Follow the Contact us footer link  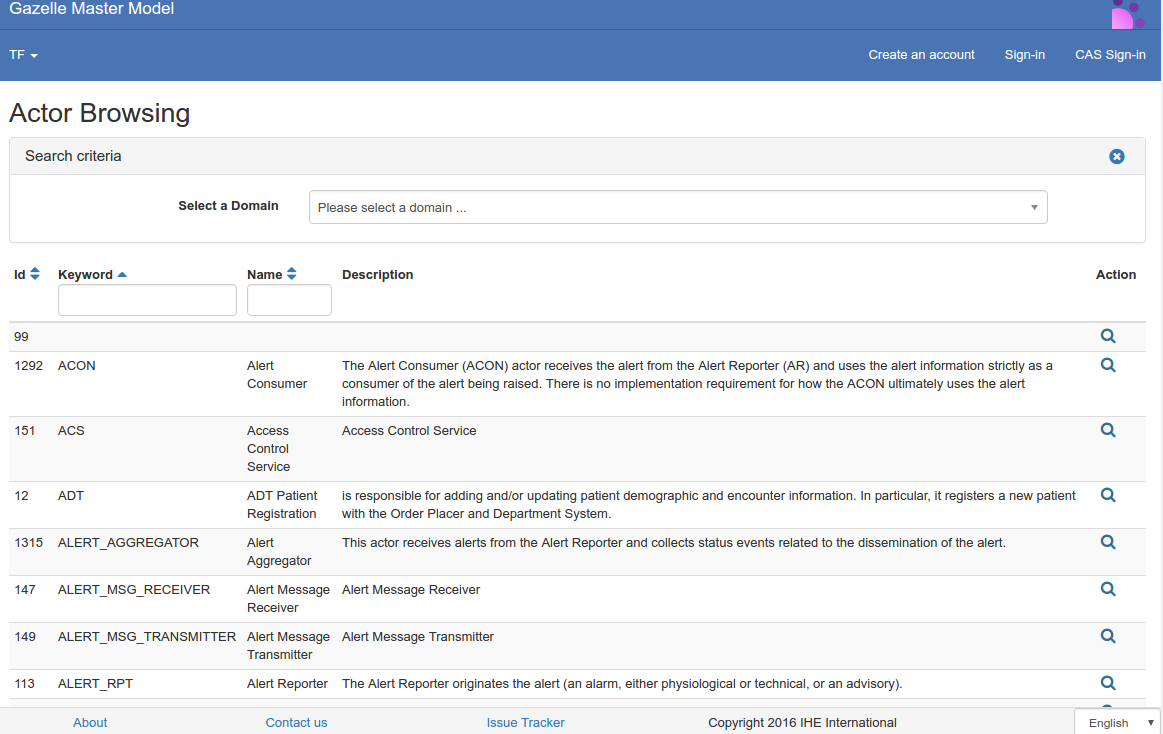296,723
